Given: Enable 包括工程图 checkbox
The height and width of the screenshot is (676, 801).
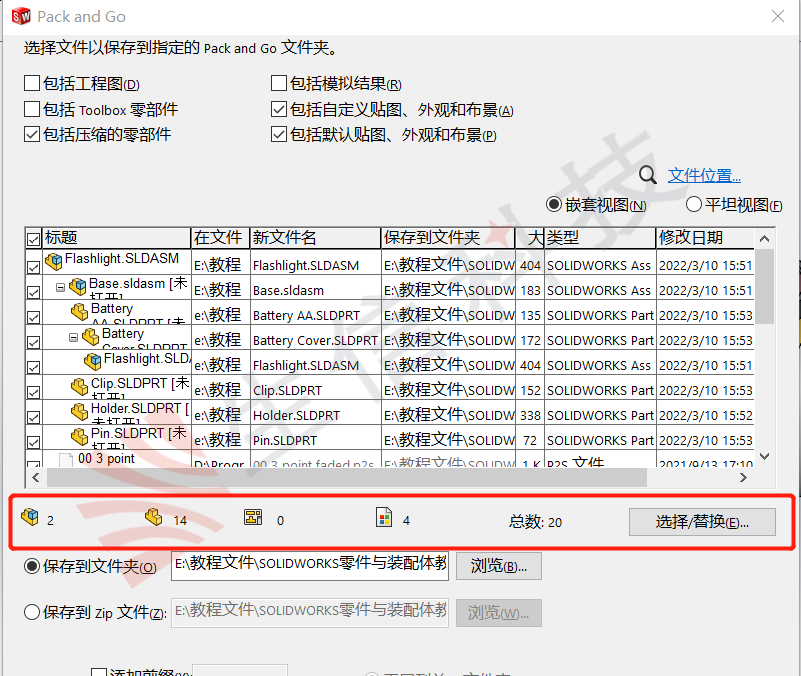Looking at the screenshot, I should (32, 83).
